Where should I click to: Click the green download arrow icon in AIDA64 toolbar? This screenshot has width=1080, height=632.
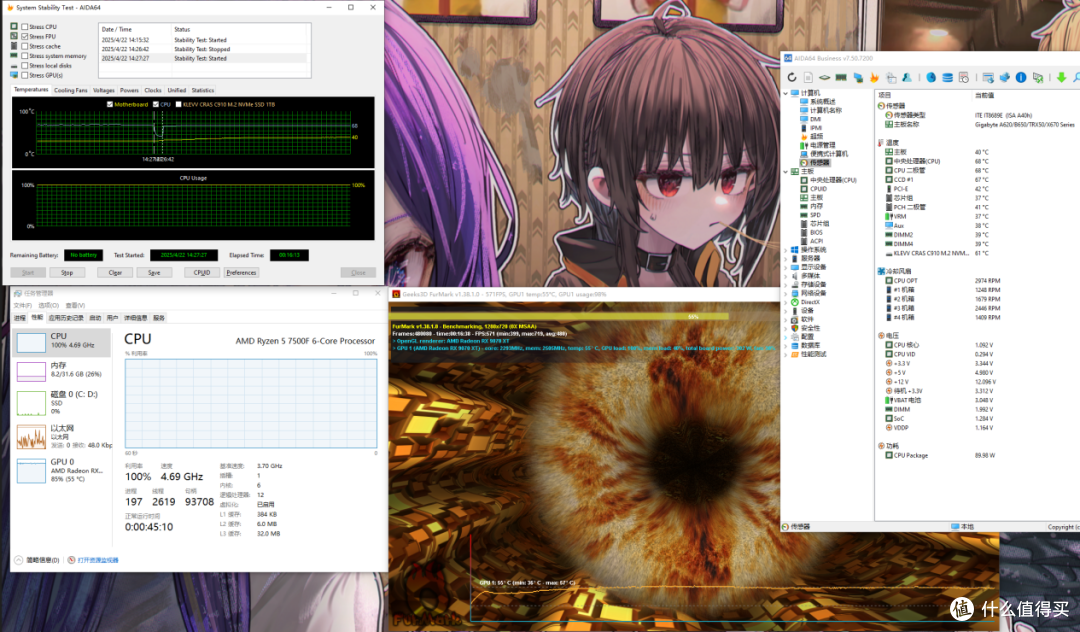1061,78
